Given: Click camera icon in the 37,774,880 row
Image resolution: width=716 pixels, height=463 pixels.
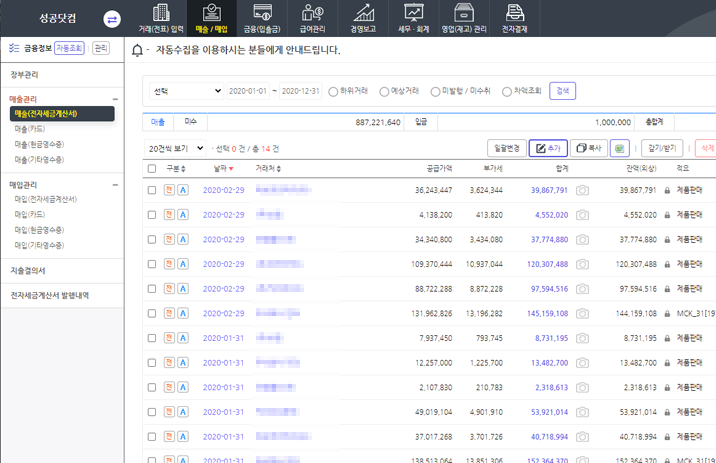Looking at the screenshot, I should (x=582, y=239).
